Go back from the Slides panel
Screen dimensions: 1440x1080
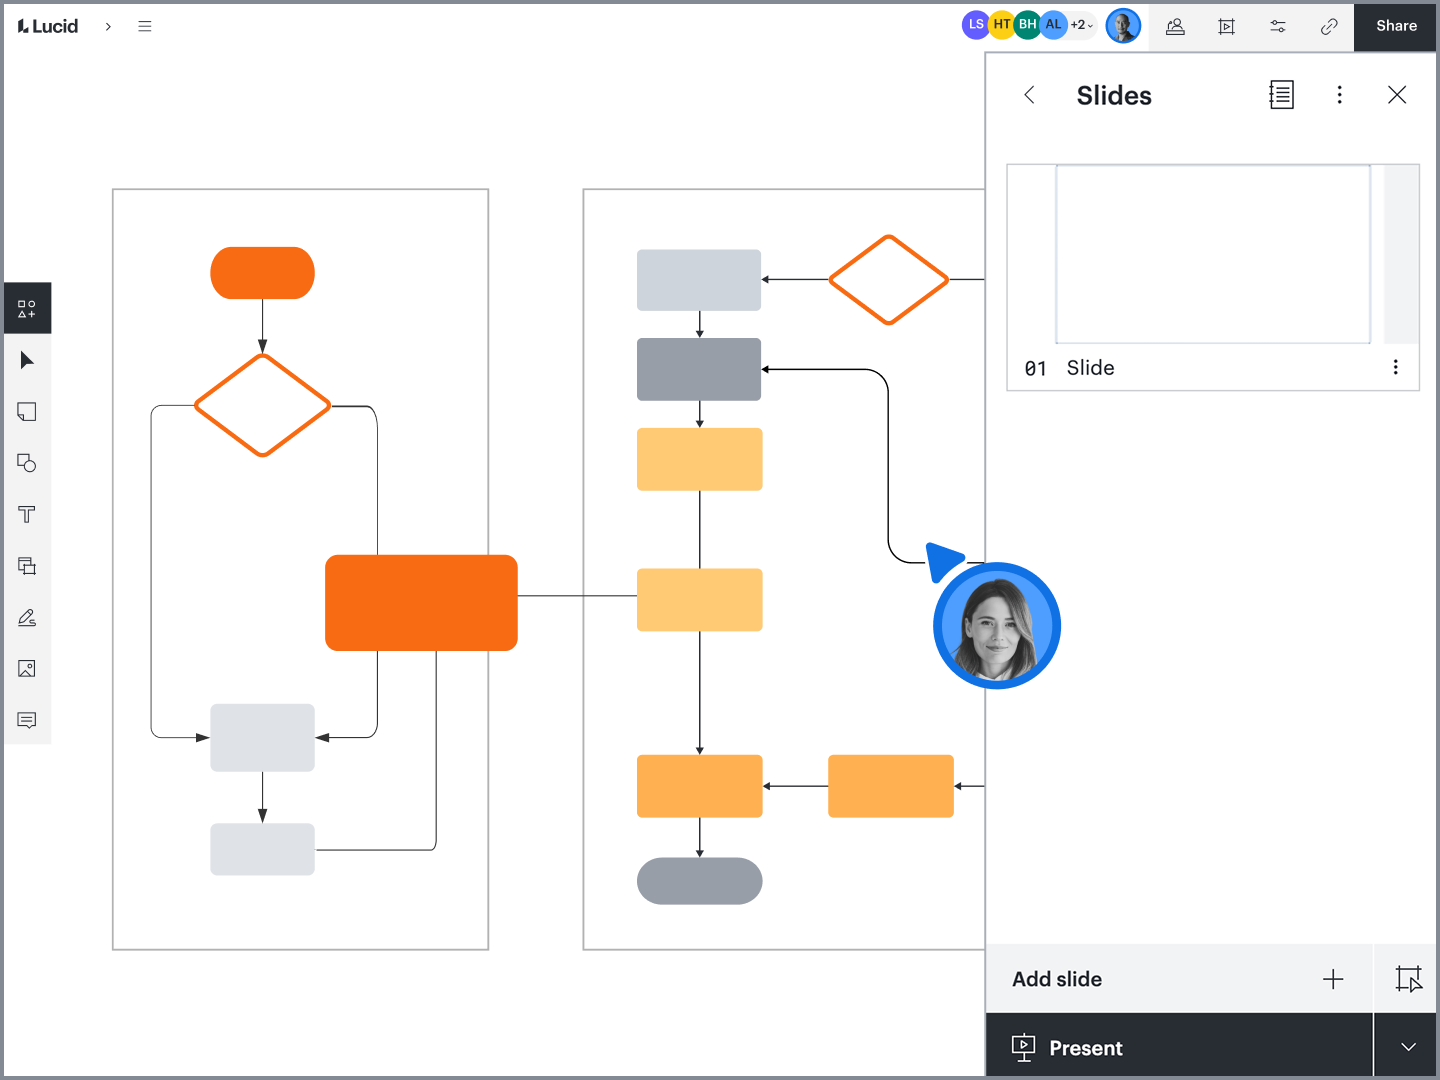click(1029, 95)
